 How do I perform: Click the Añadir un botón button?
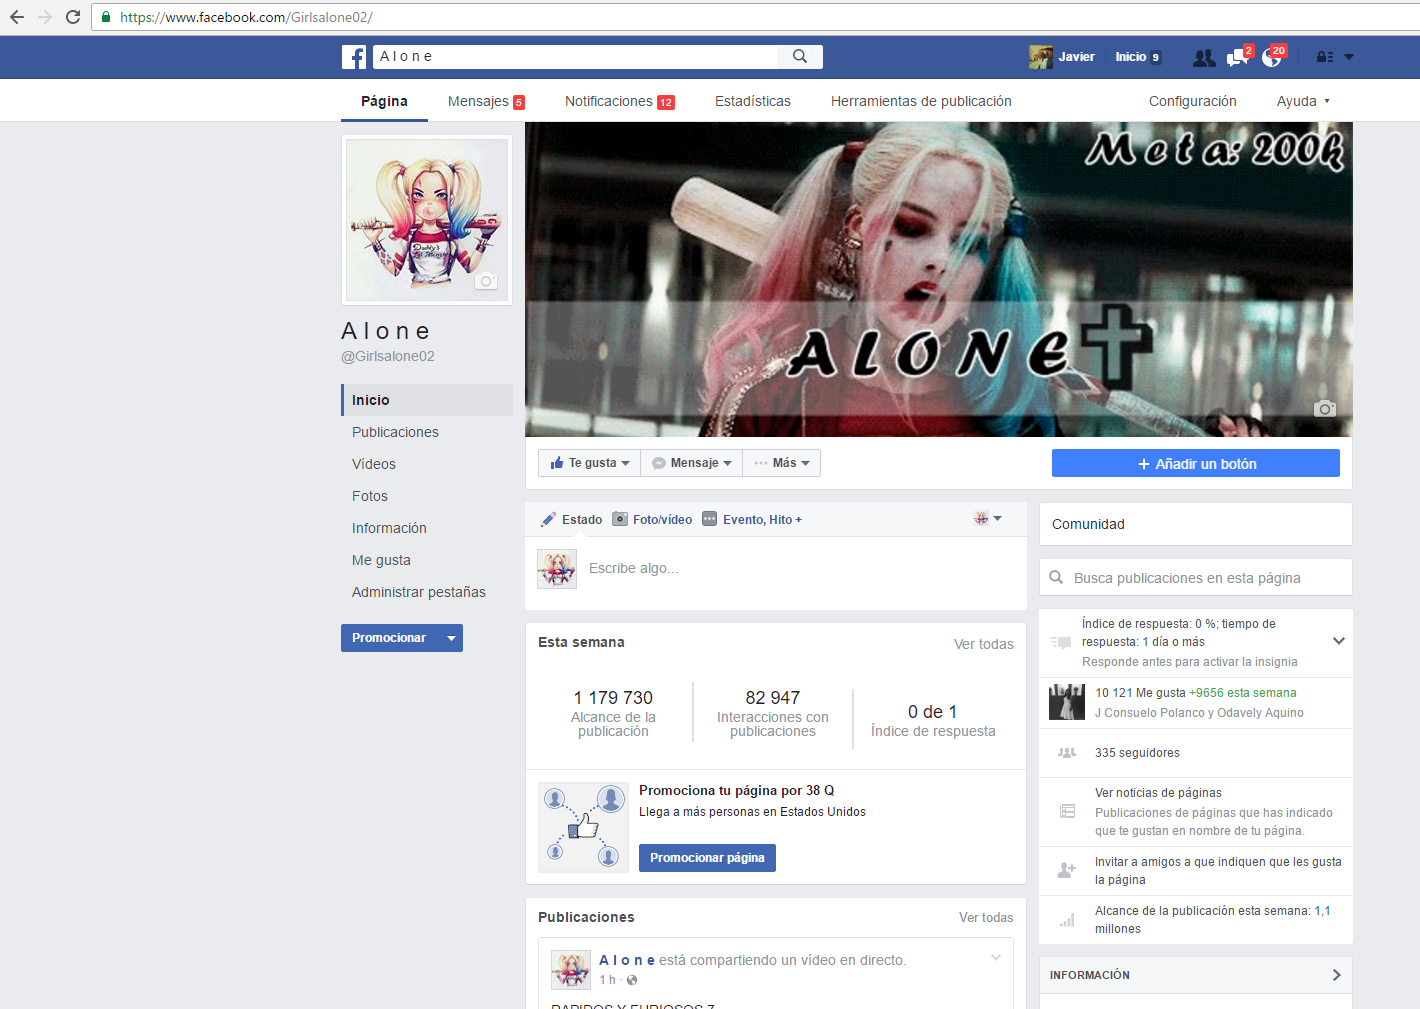pyautogui.click(x=1196, y=463)
